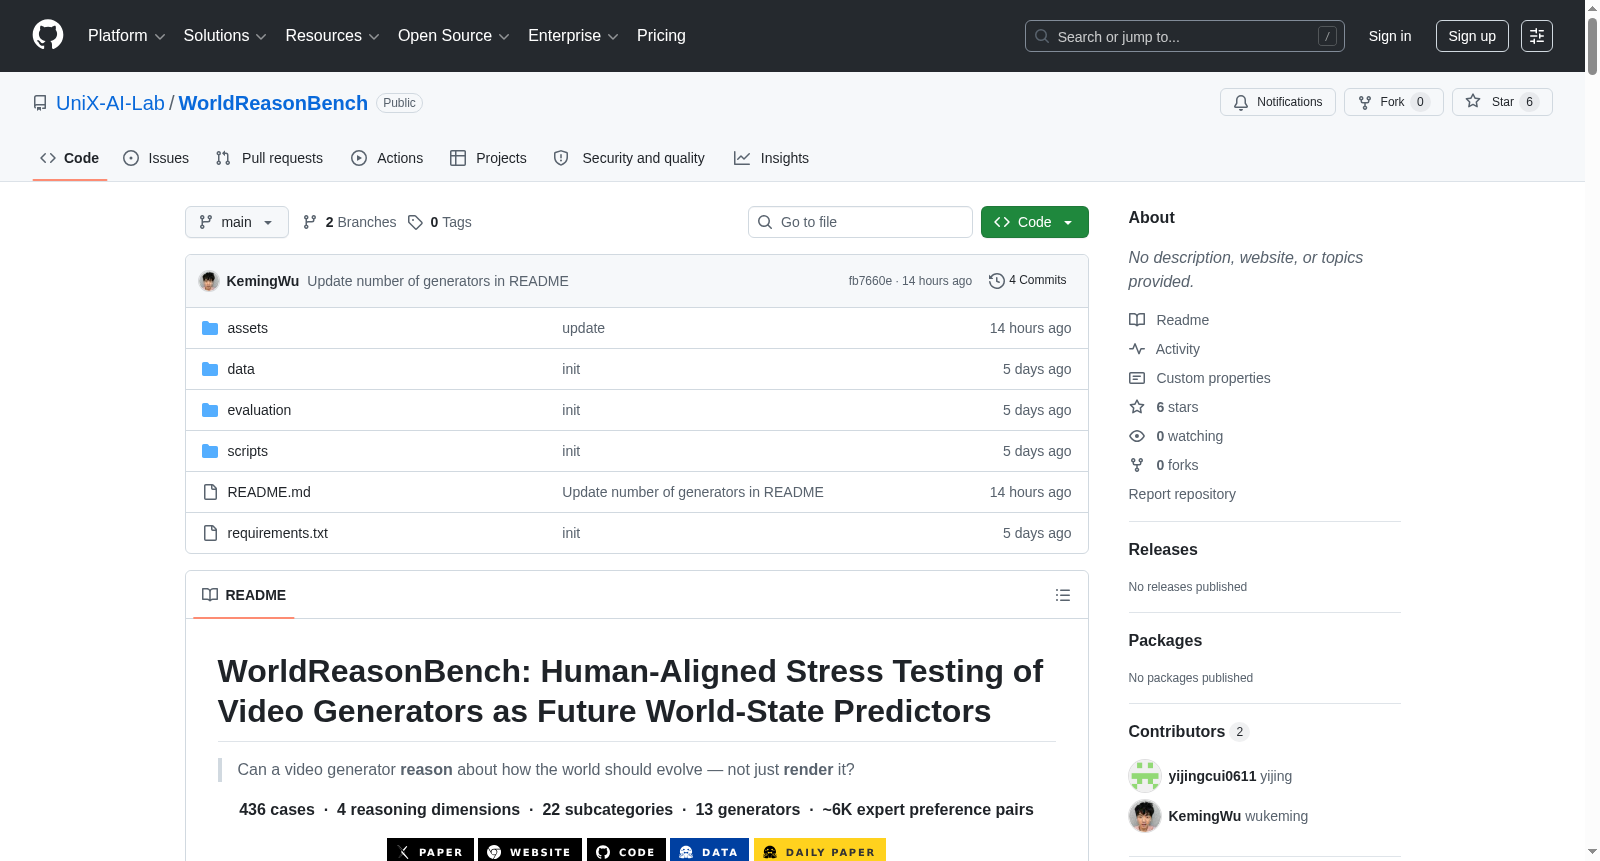Click the README.md file icon
1600x861 pixels.
point(210,492)
